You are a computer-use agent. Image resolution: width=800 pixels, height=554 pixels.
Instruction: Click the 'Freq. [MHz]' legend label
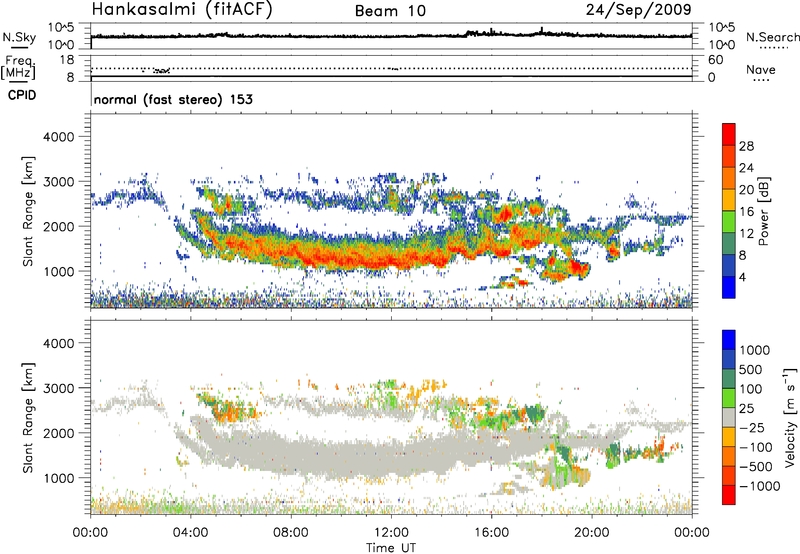pyautogui.click(x=19, y=68)
